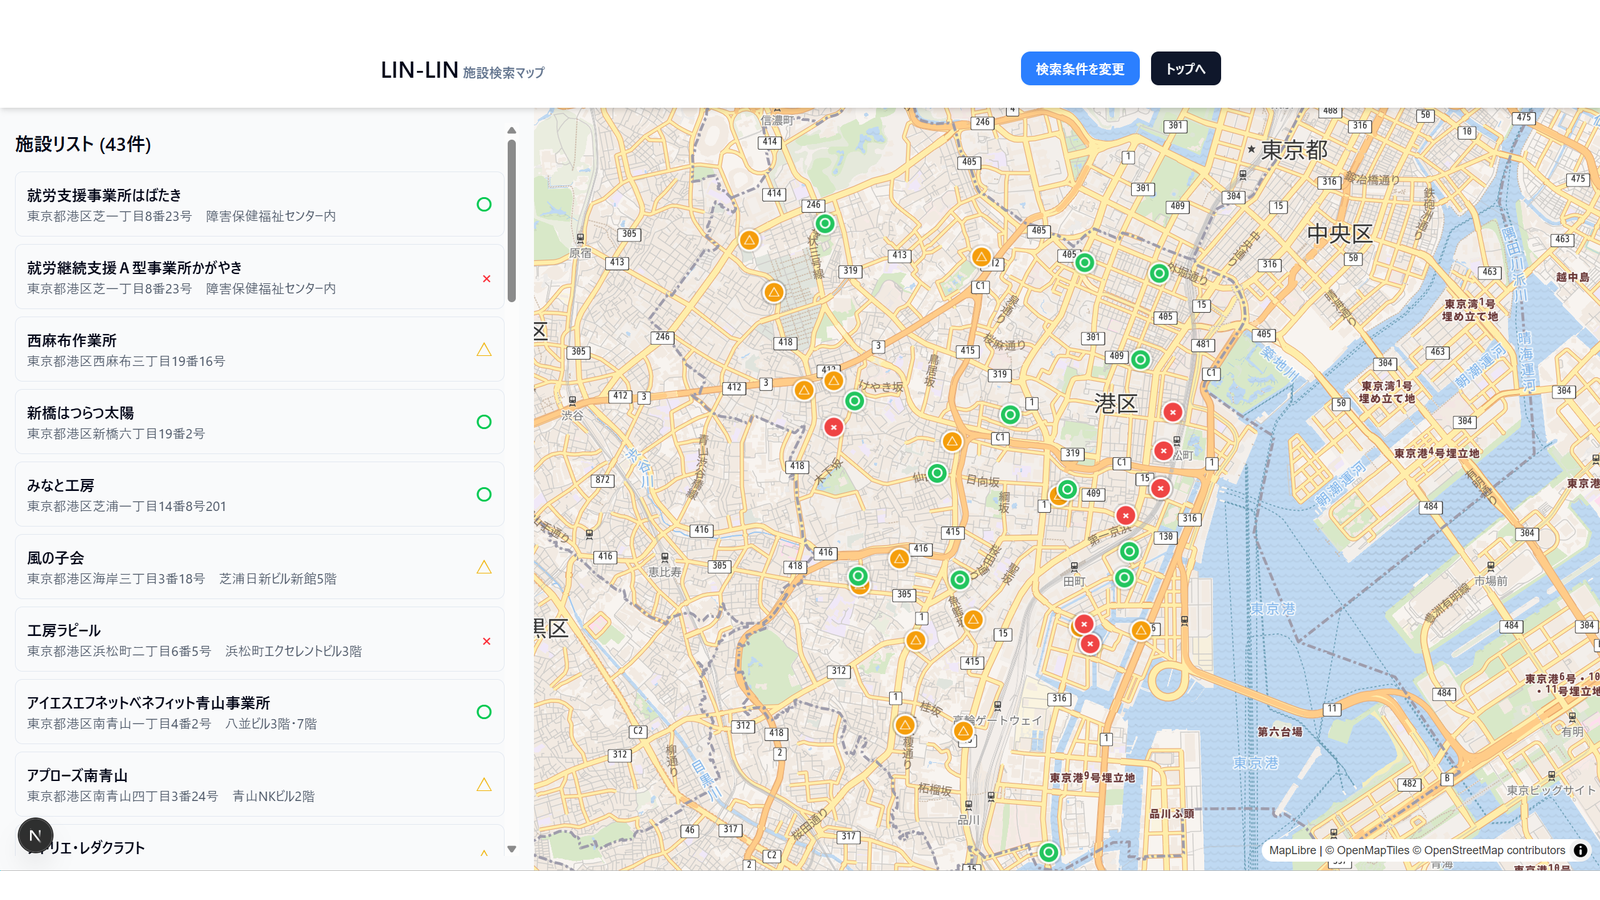Select facility 就労支援事業所はばたき in the list

click(x=260, y=204)
